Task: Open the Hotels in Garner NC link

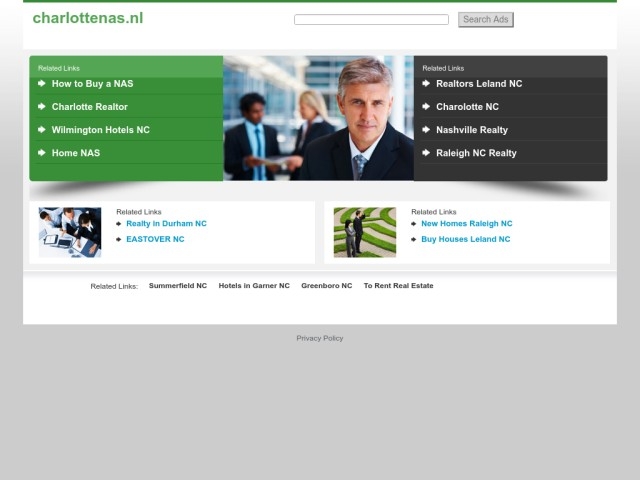Action: tap(254, 286)
